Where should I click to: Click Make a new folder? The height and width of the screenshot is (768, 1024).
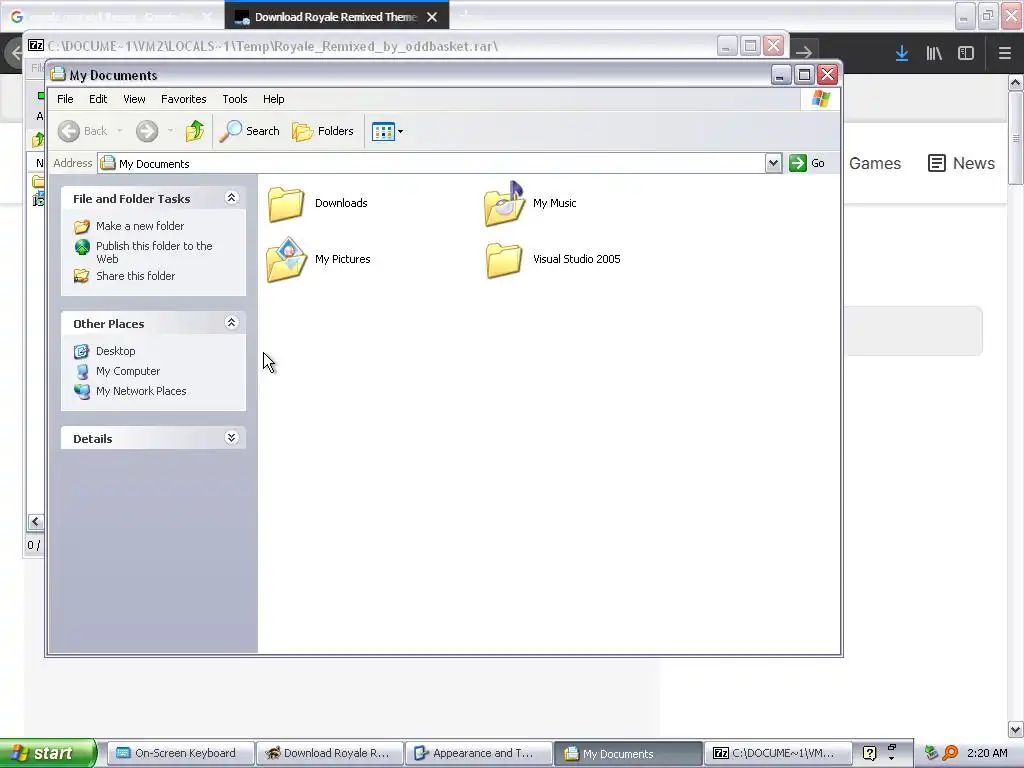click(x=140, y=226)
